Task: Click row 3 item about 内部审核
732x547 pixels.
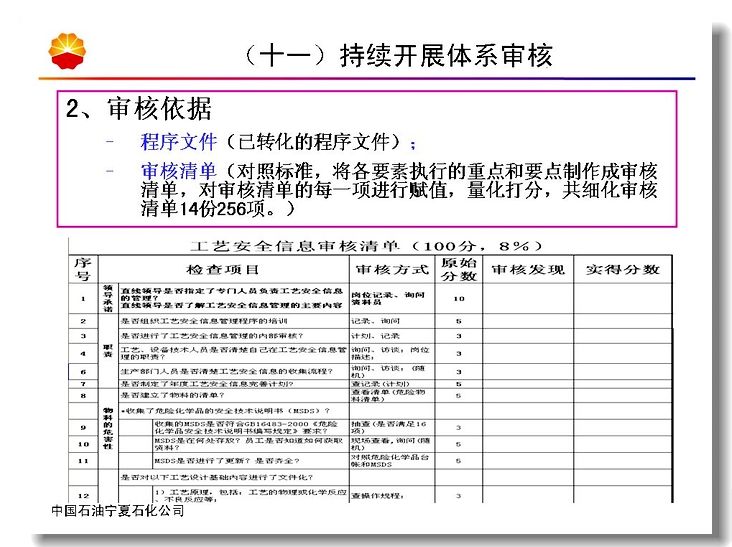Action: pyautogui.click(x=211, y=336)
